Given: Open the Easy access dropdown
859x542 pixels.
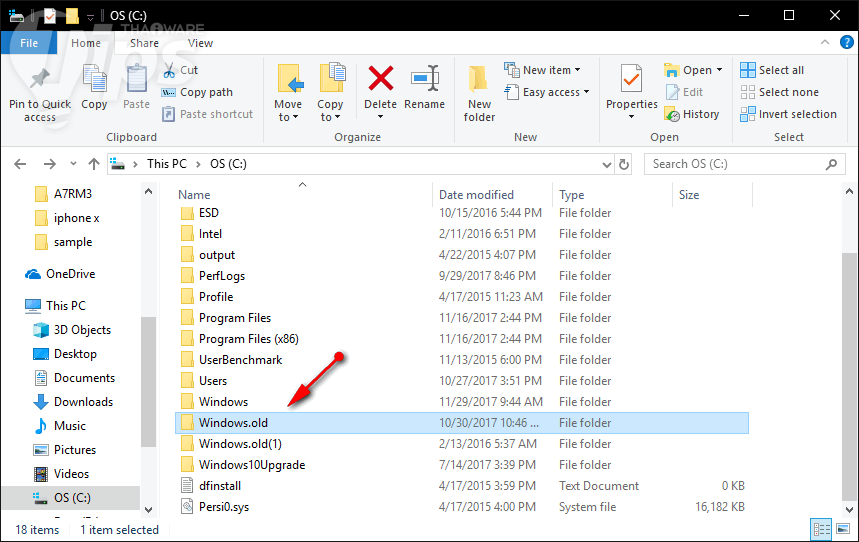Looking at the screenshot, I should [547, 92].
